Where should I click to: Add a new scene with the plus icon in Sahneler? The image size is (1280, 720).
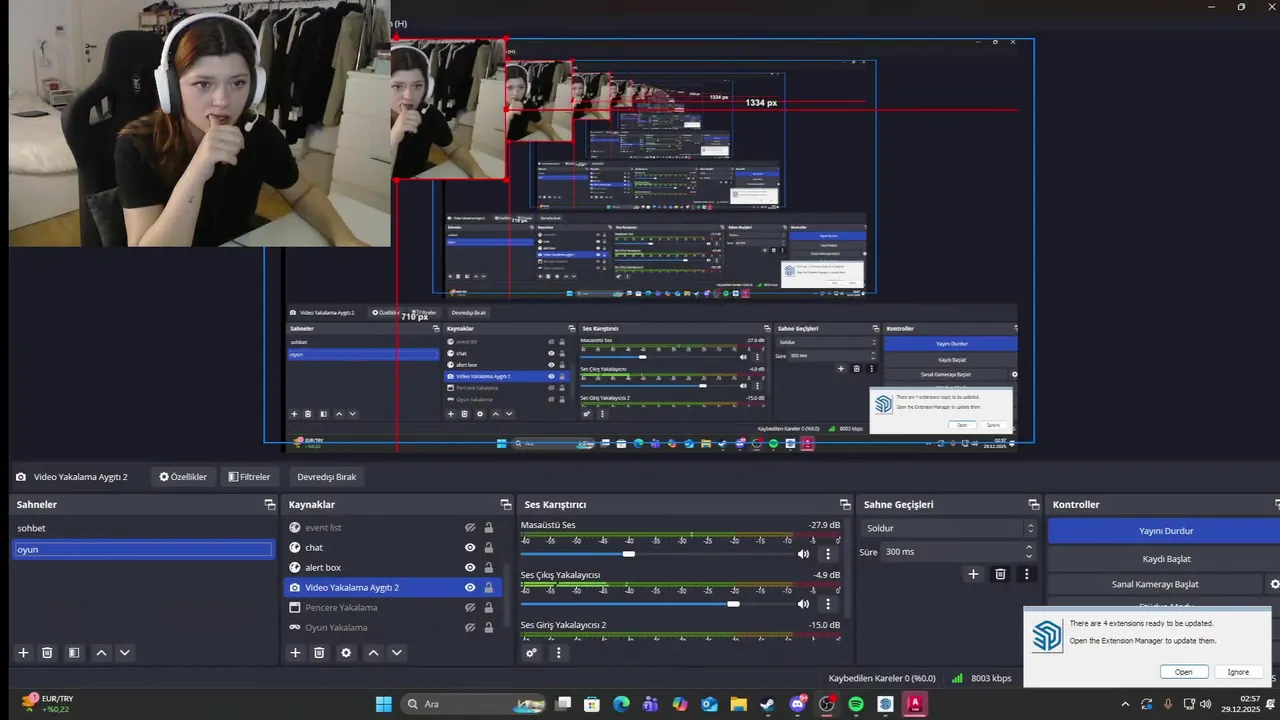pyautogui.click(x=23, y=652)
